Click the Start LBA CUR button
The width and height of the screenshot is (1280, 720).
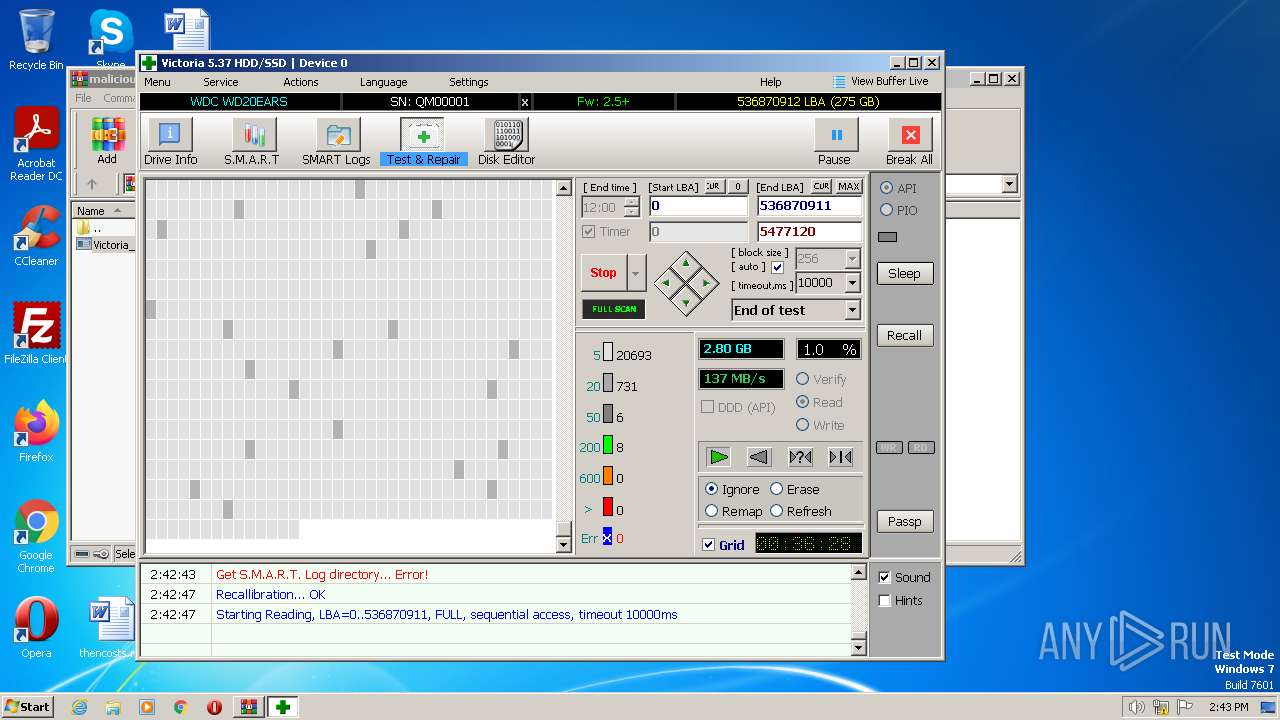[713, 187]
